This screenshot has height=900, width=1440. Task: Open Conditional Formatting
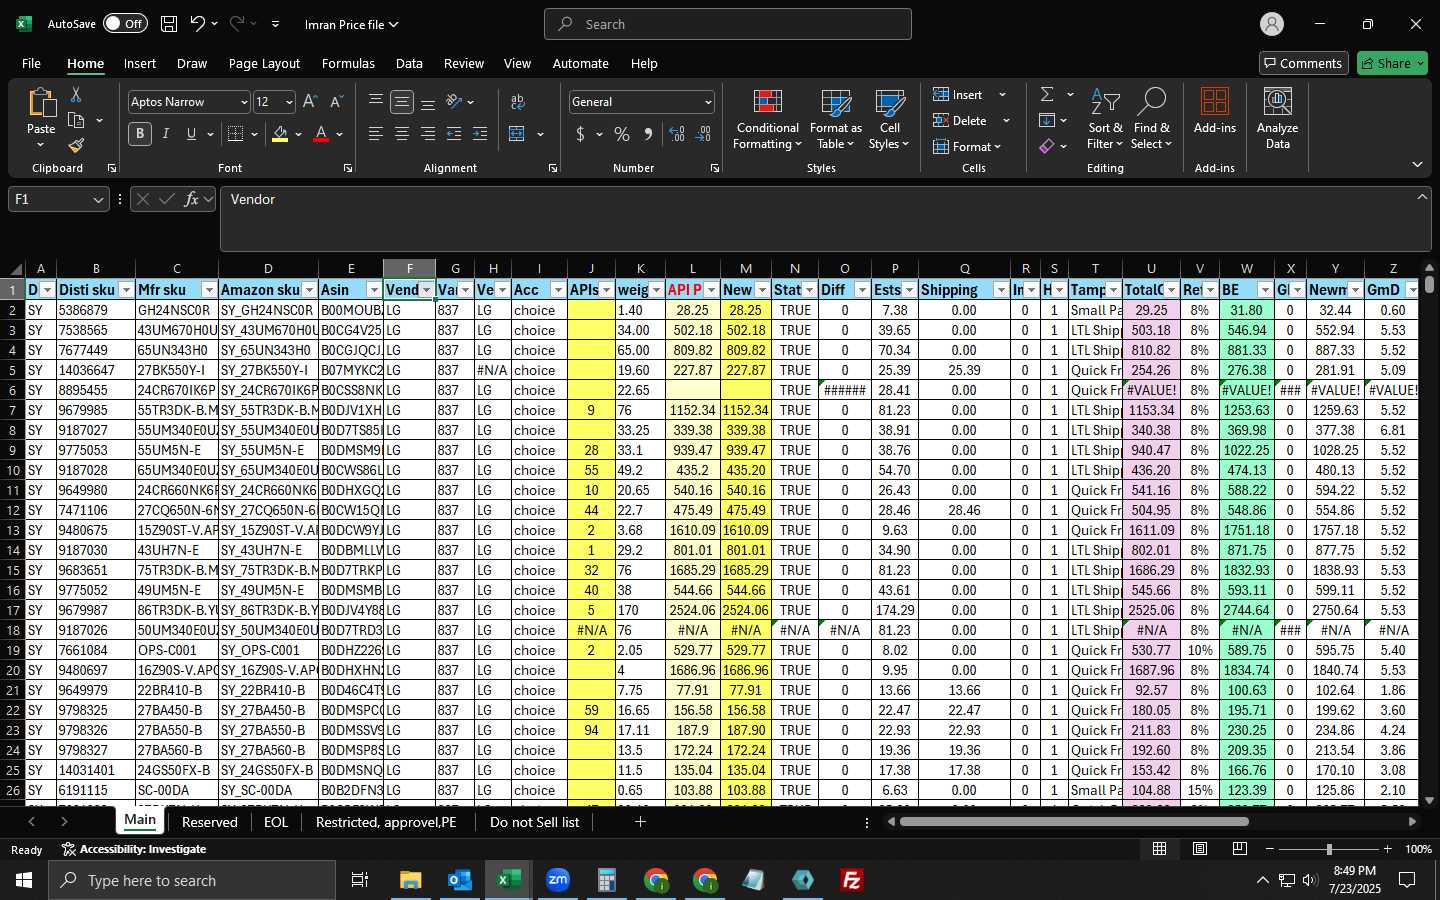[x=767, y=120]
